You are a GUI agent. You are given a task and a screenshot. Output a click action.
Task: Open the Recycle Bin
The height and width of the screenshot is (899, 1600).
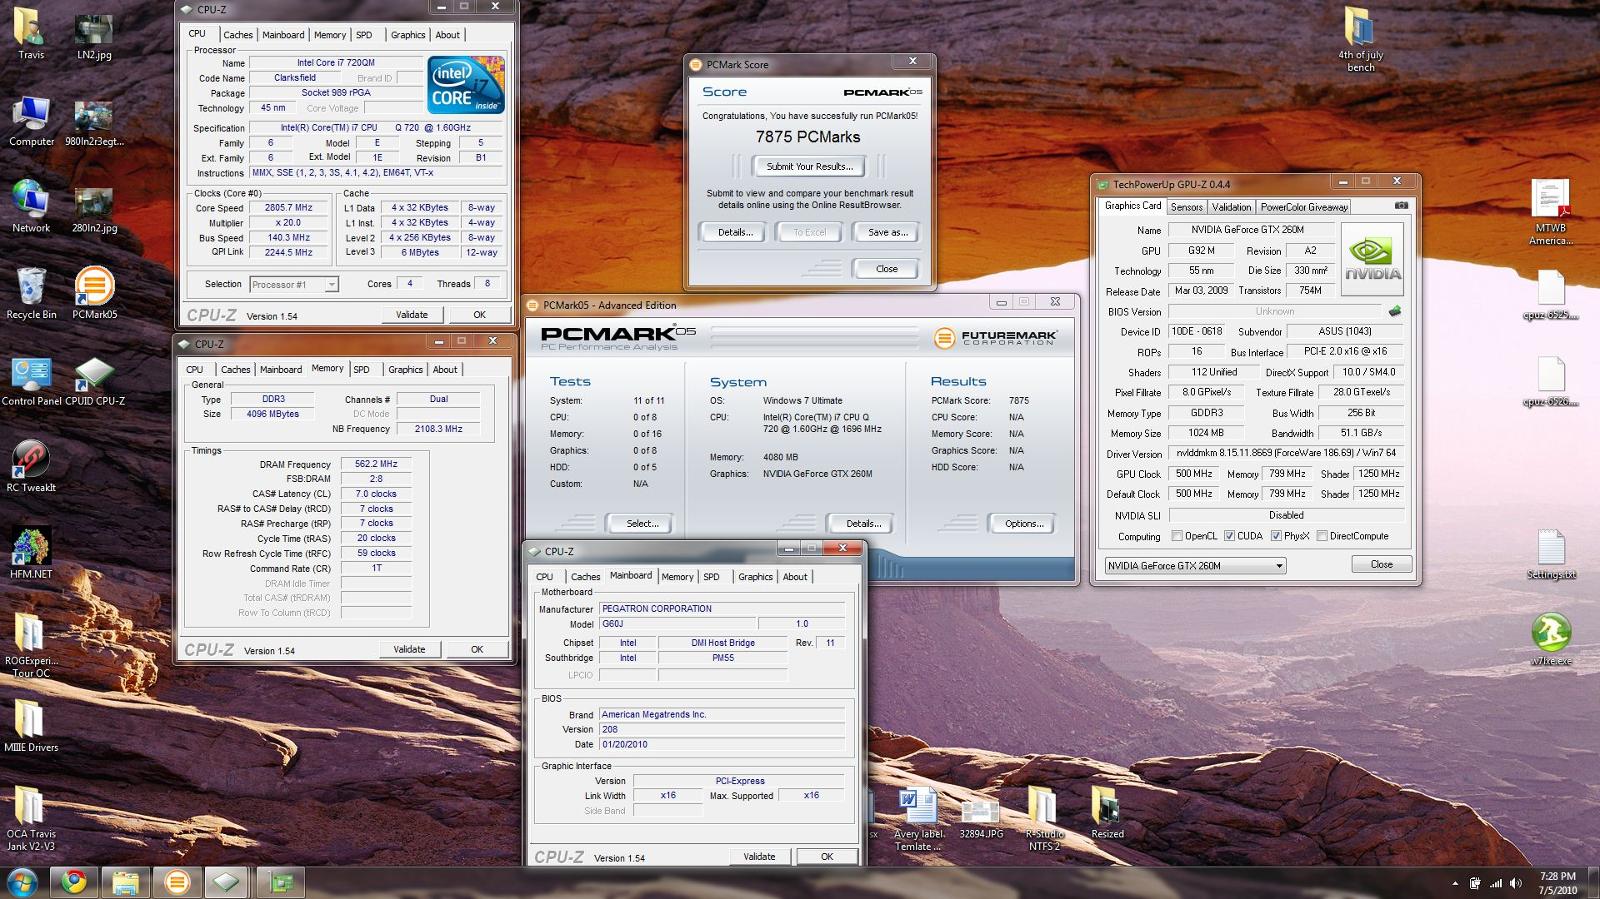click(x=31, y=293)
